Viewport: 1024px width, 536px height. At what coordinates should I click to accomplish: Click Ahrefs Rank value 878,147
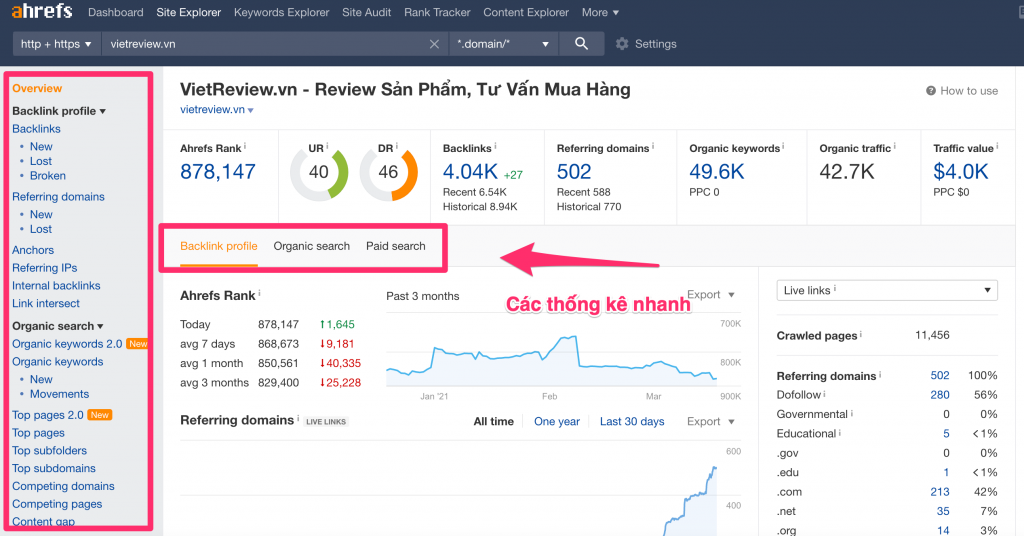pyautogui.click(x=217, y=172)
